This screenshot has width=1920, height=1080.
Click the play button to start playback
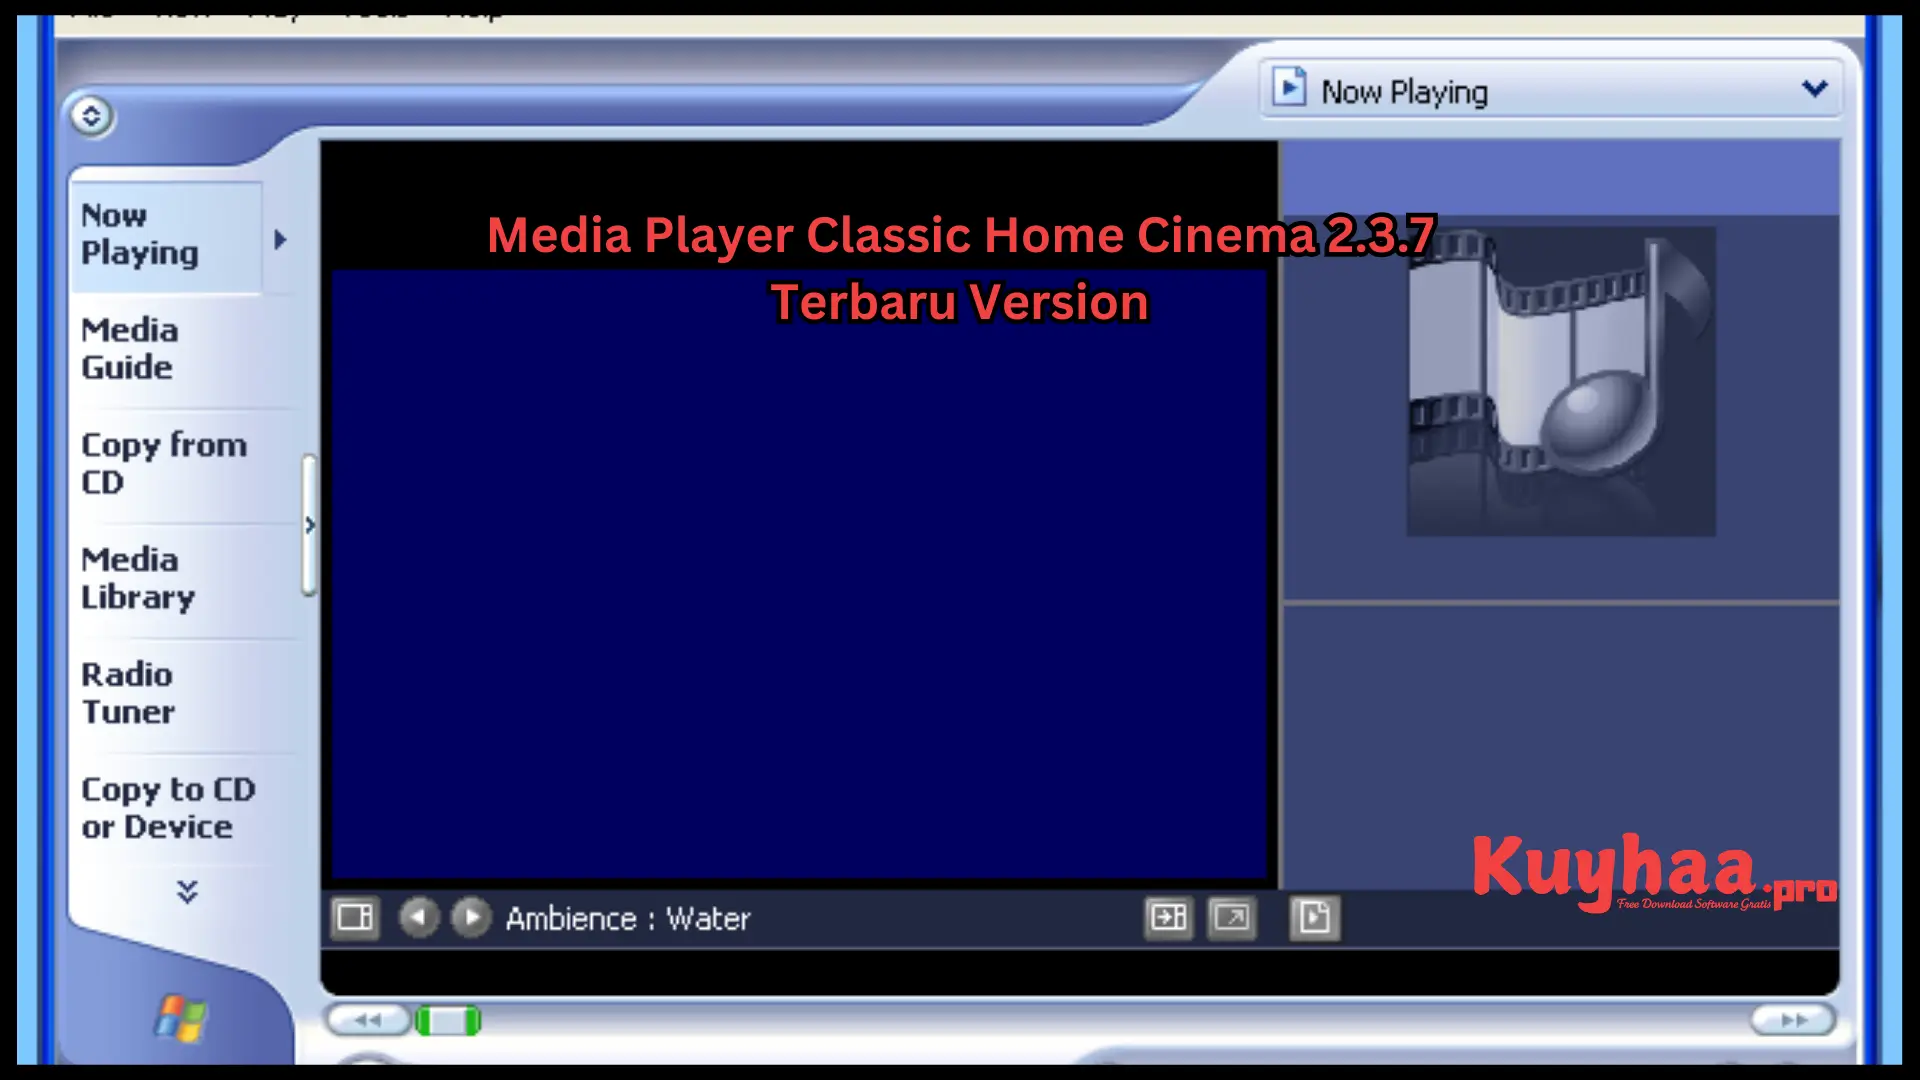coord(469,918)
